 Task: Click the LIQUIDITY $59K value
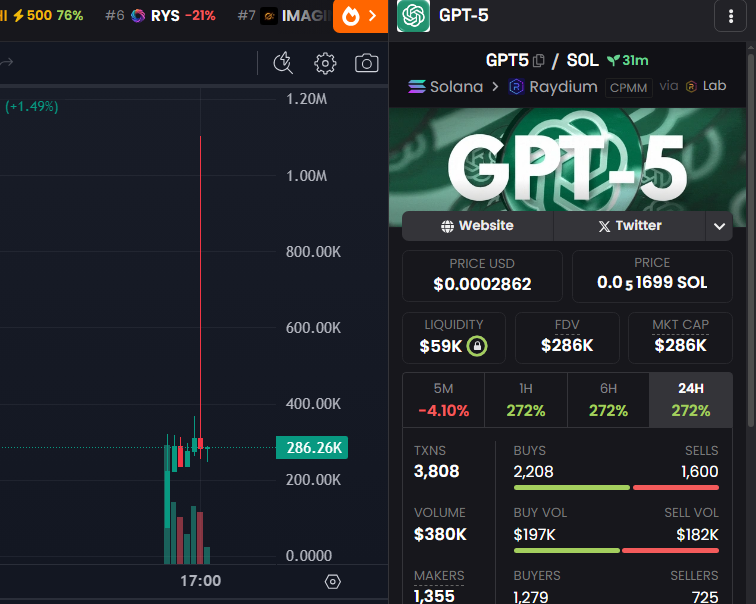(441, 346)
